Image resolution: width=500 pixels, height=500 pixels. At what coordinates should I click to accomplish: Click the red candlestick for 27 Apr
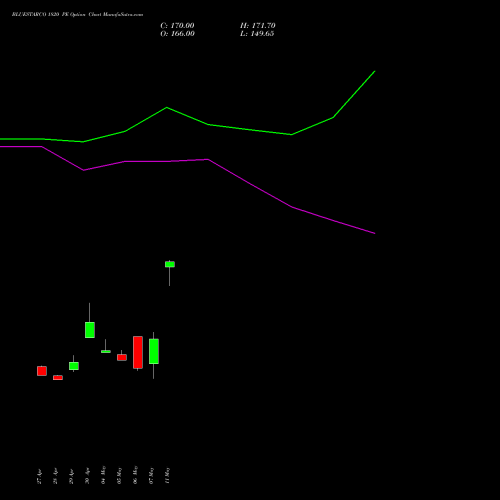point(42,371)
